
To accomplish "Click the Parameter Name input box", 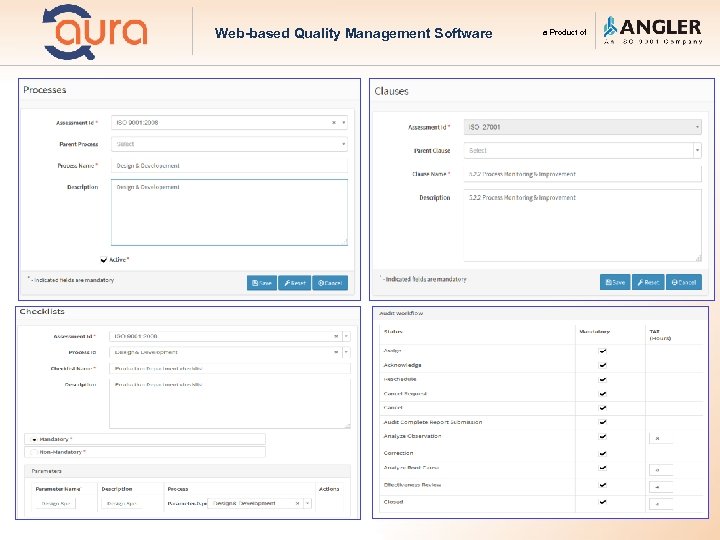I will tap(56, 504).
